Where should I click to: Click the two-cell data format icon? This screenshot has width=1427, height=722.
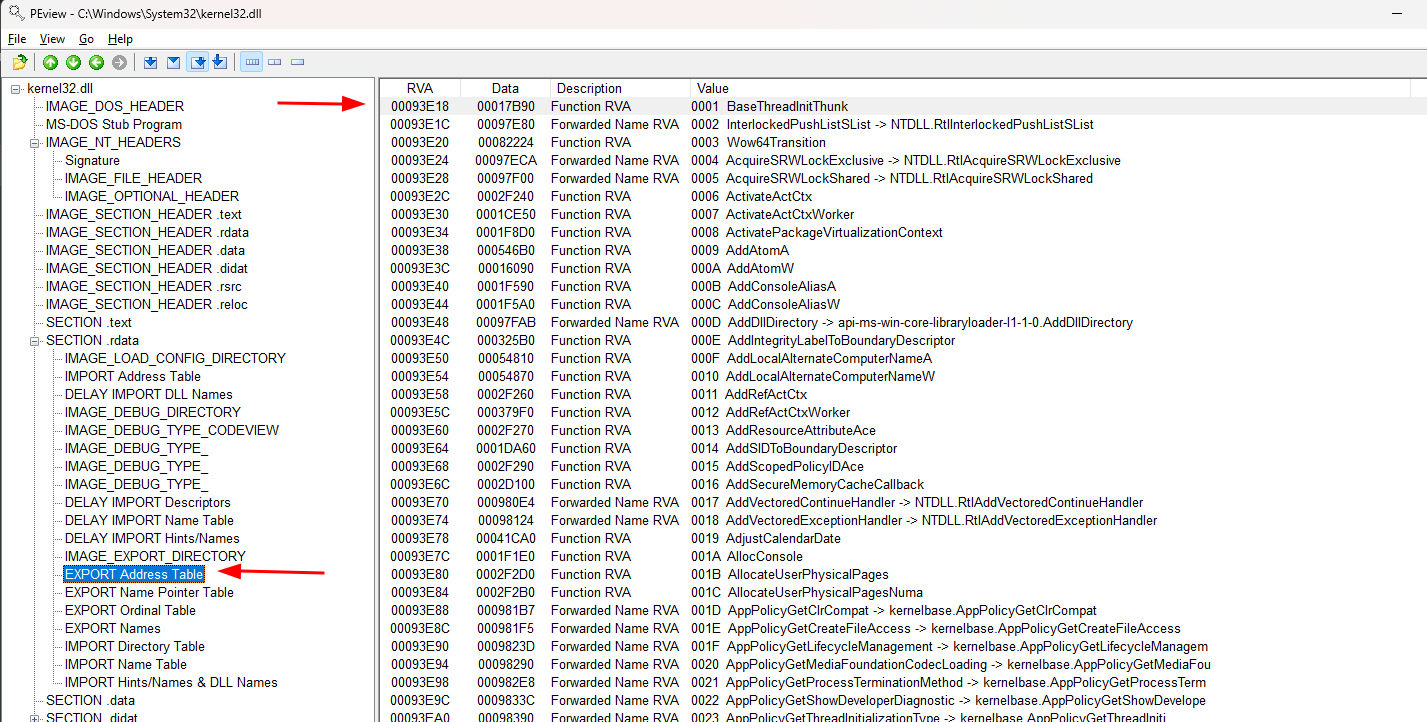point(274,61)
